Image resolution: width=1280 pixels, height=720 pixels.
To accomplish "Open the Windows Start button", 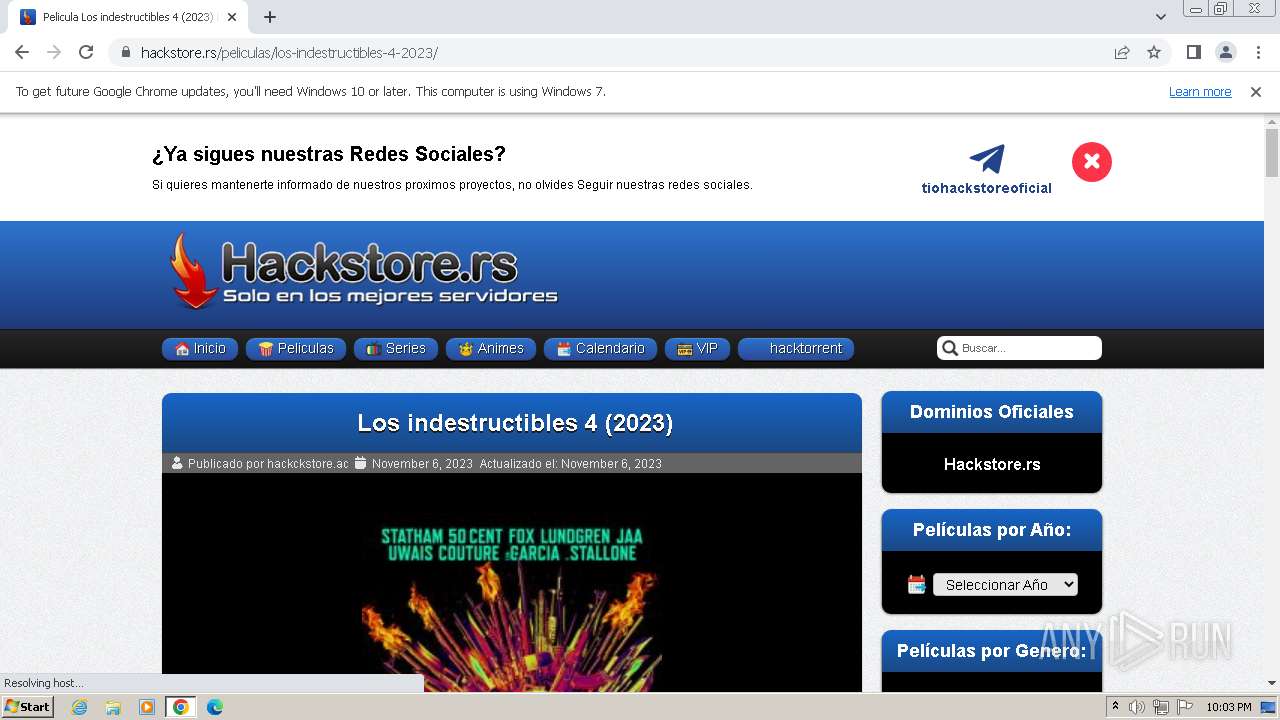I will click(x=27, y=706).
